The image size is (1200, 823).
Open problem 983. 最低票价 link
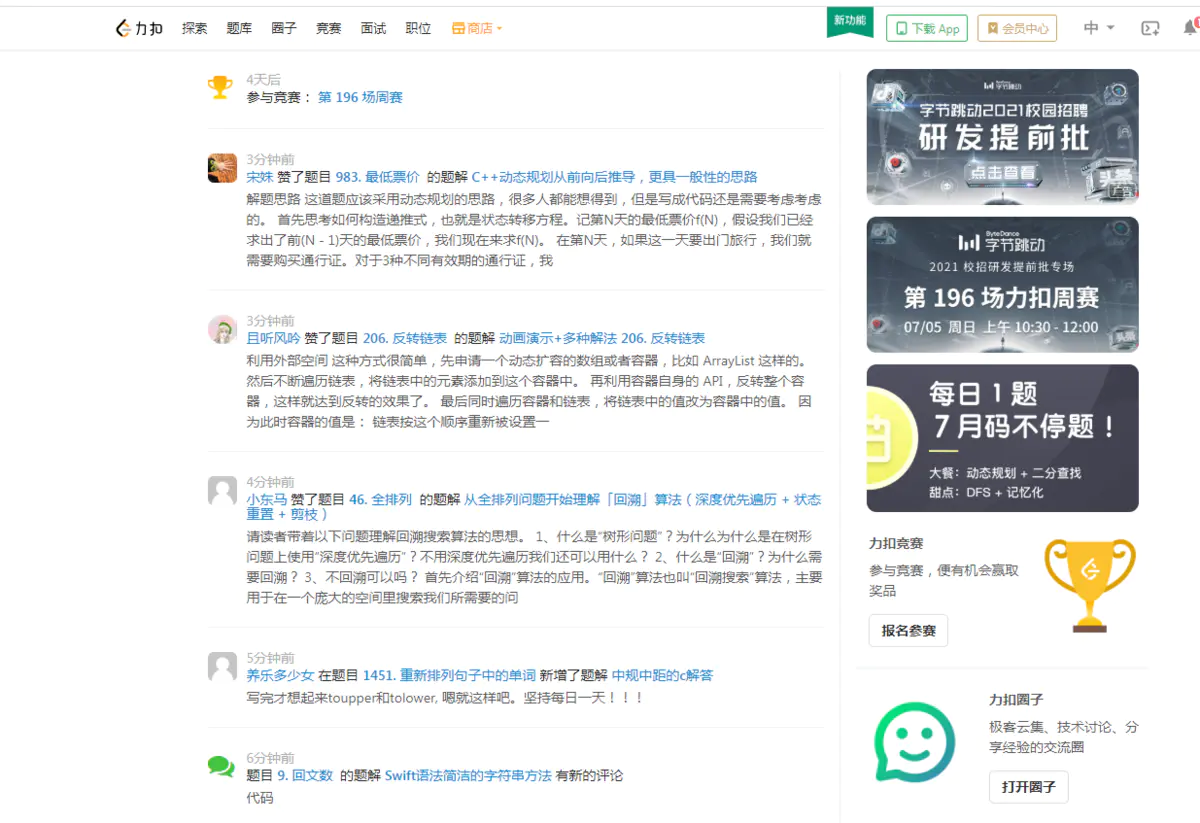(x=378, y=176)
